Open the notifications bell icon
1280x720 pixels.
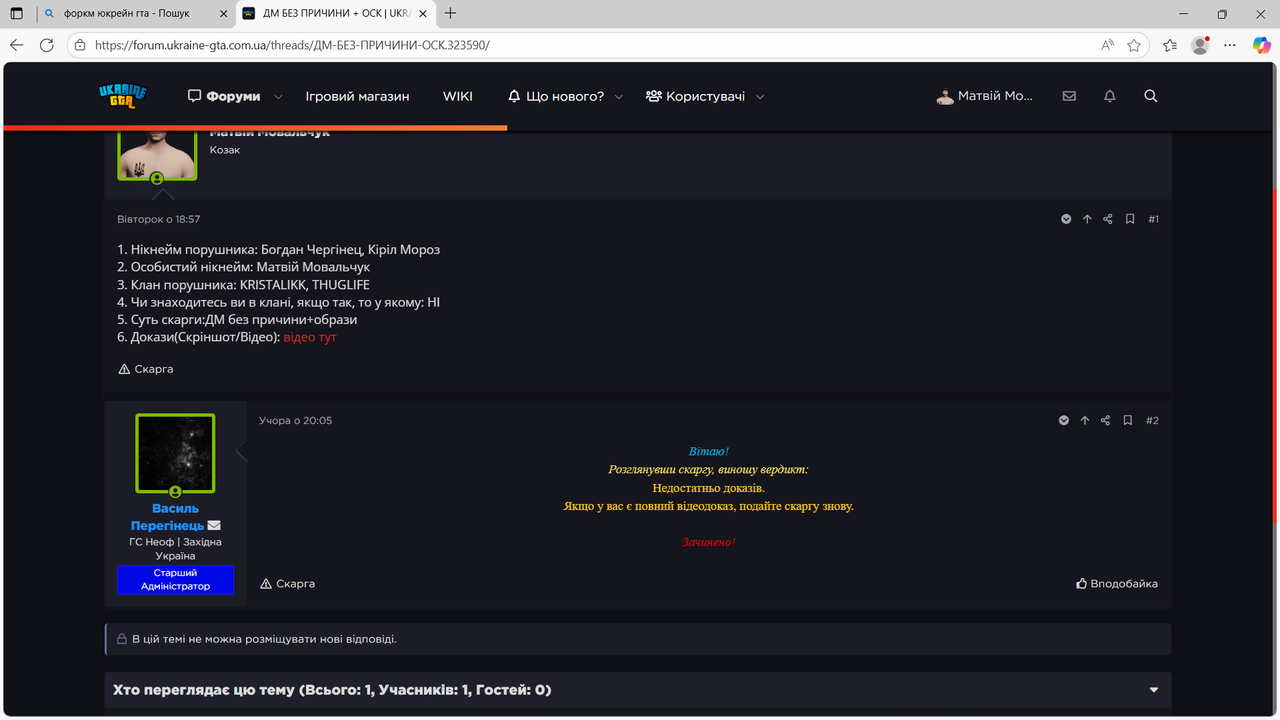click(x=1110, y=96)
